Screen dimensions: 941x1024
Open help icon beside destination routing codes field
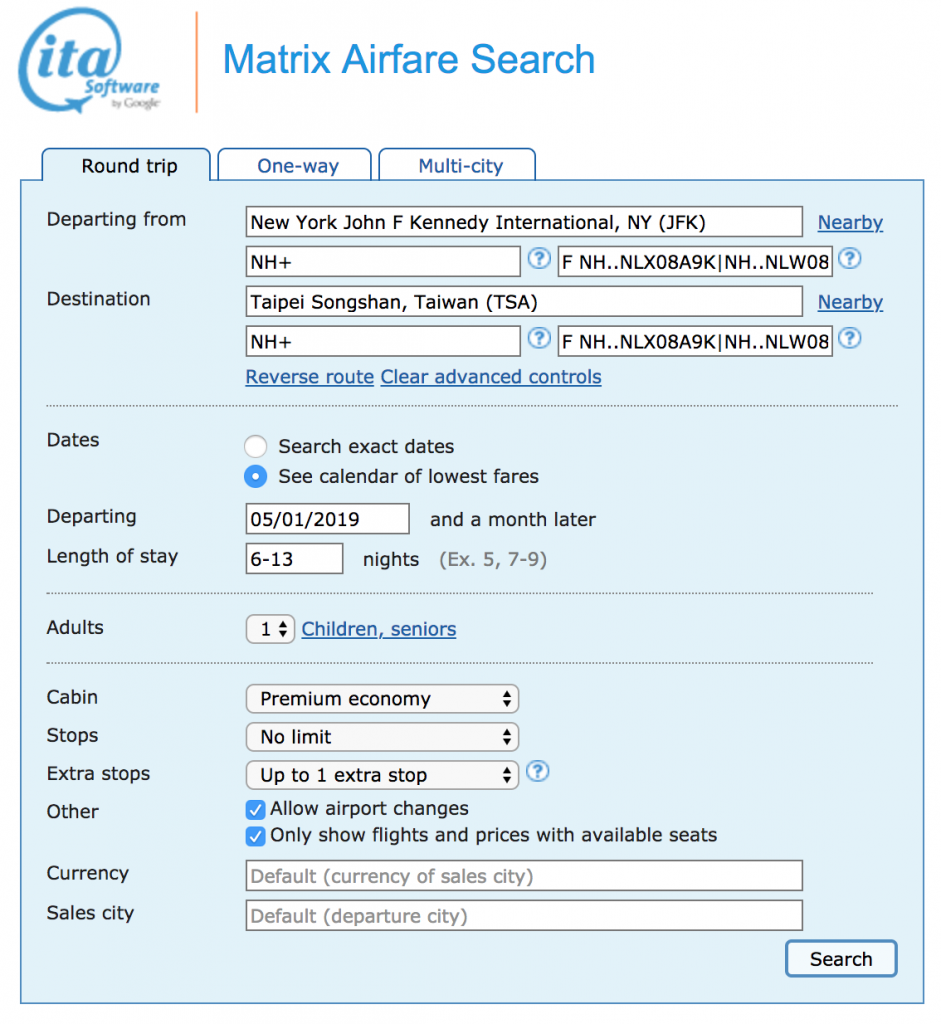539,338
